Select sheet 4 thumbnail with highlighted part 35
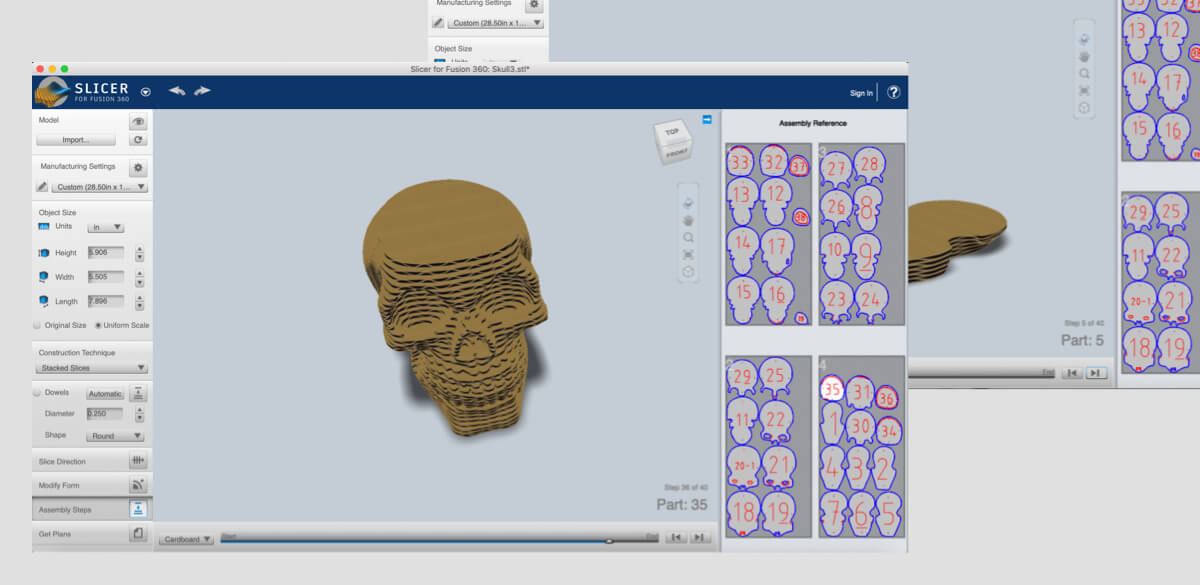Image resolution: width=1200 pixels, height=585 pixels. (x=861, y=447)
